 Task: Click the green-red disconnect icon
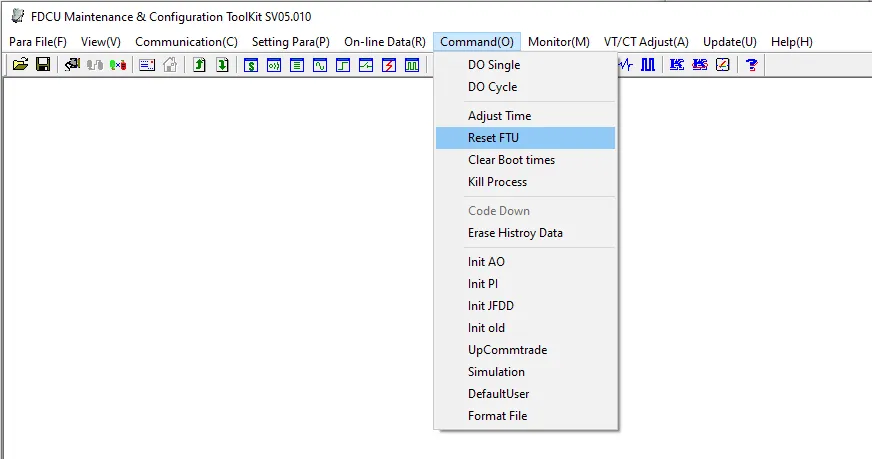coord(118,65)
